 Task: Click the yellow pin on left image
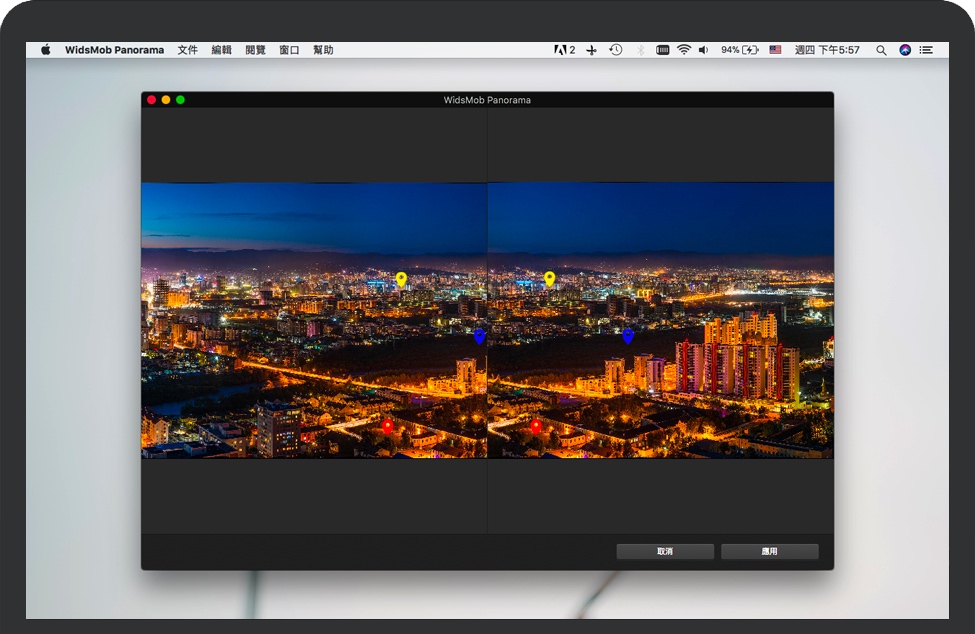pos(401,279)
